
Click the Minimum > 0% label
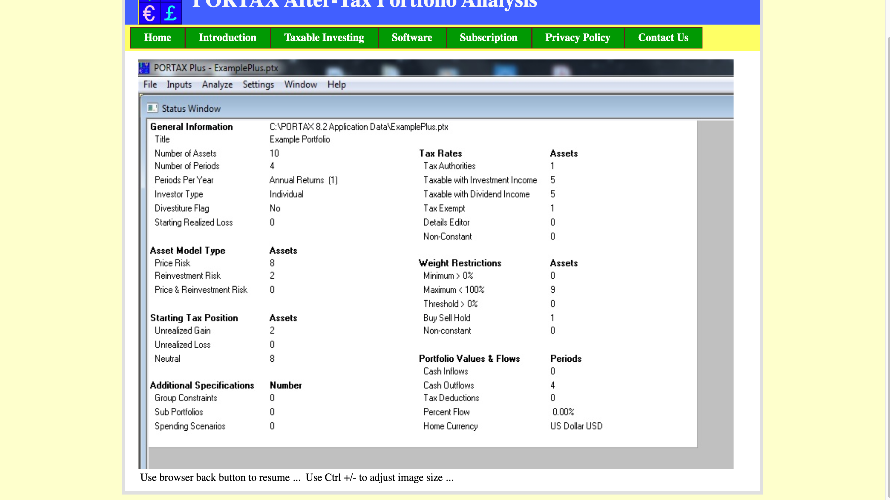pyautogui.click(x=448, y=275)
